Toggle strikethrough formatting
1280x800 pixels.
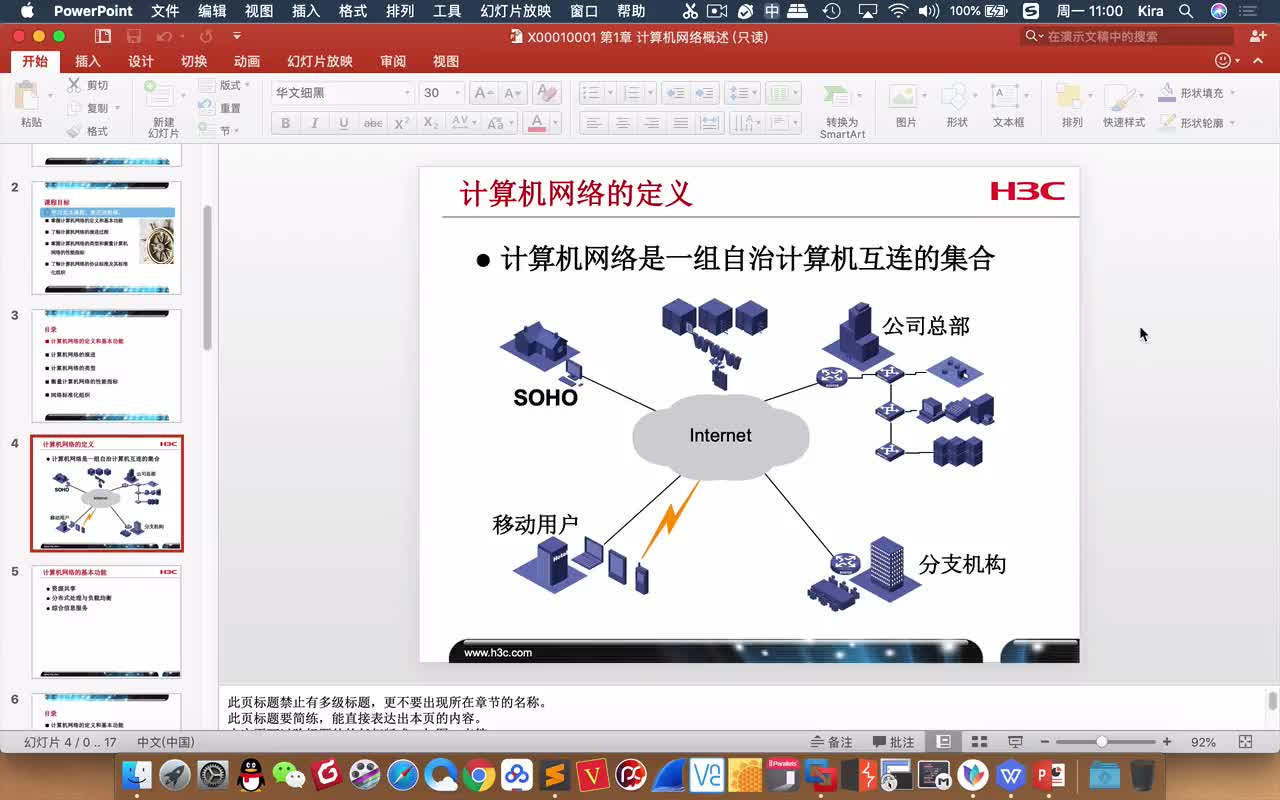click(x=372, y=123)
